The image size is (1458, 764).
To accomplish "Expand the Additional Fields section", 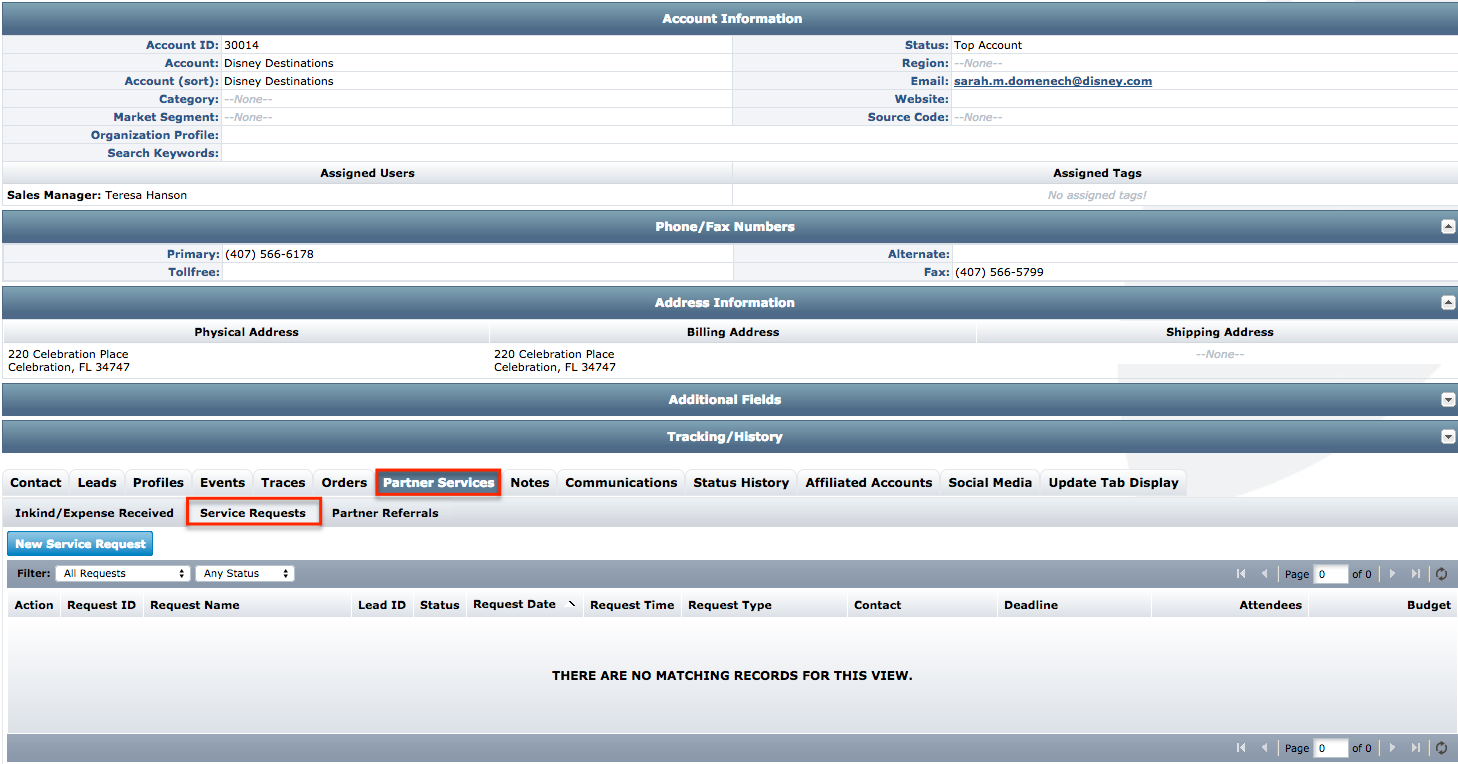I will (1447, 400).
